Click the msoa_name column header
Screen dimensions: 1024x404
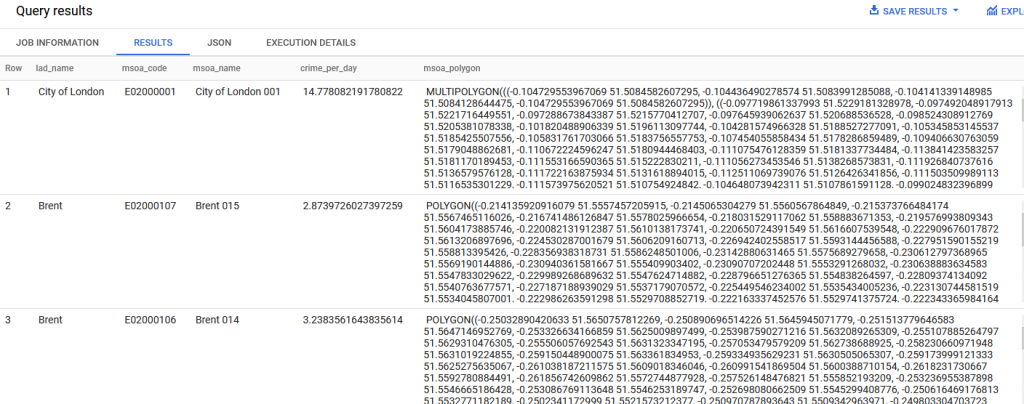click(x=217, y=68)
